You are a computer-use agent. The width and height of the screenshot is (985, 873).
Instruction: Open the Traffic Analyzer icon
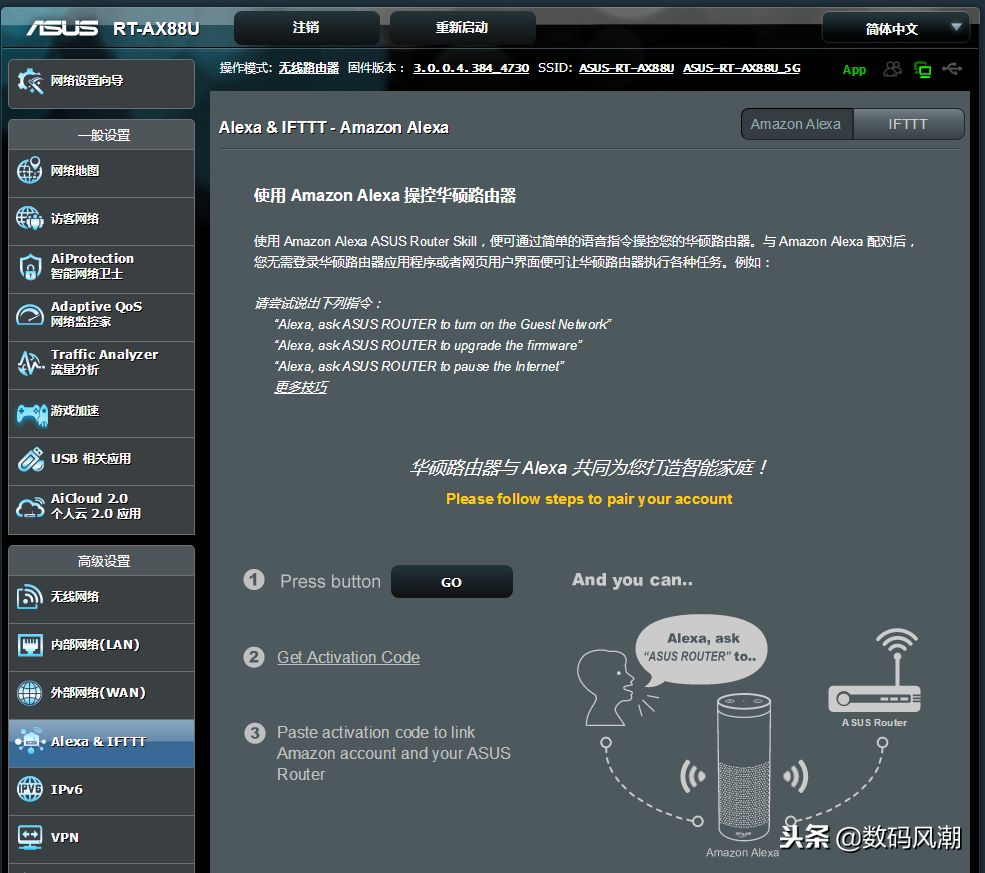30,362
